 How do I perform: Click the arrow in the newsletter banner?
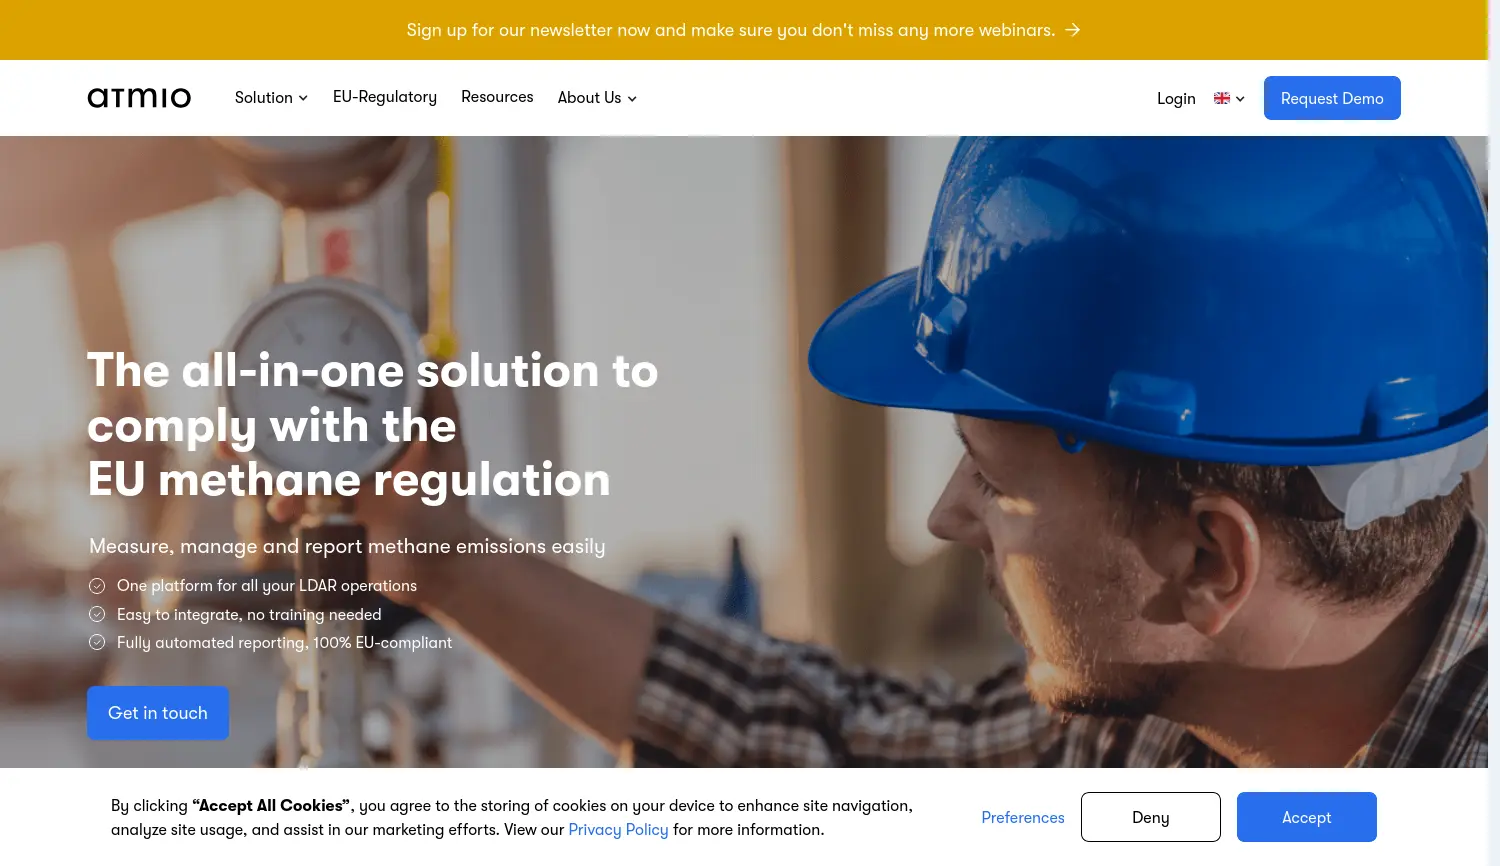tap(1072, 30)
